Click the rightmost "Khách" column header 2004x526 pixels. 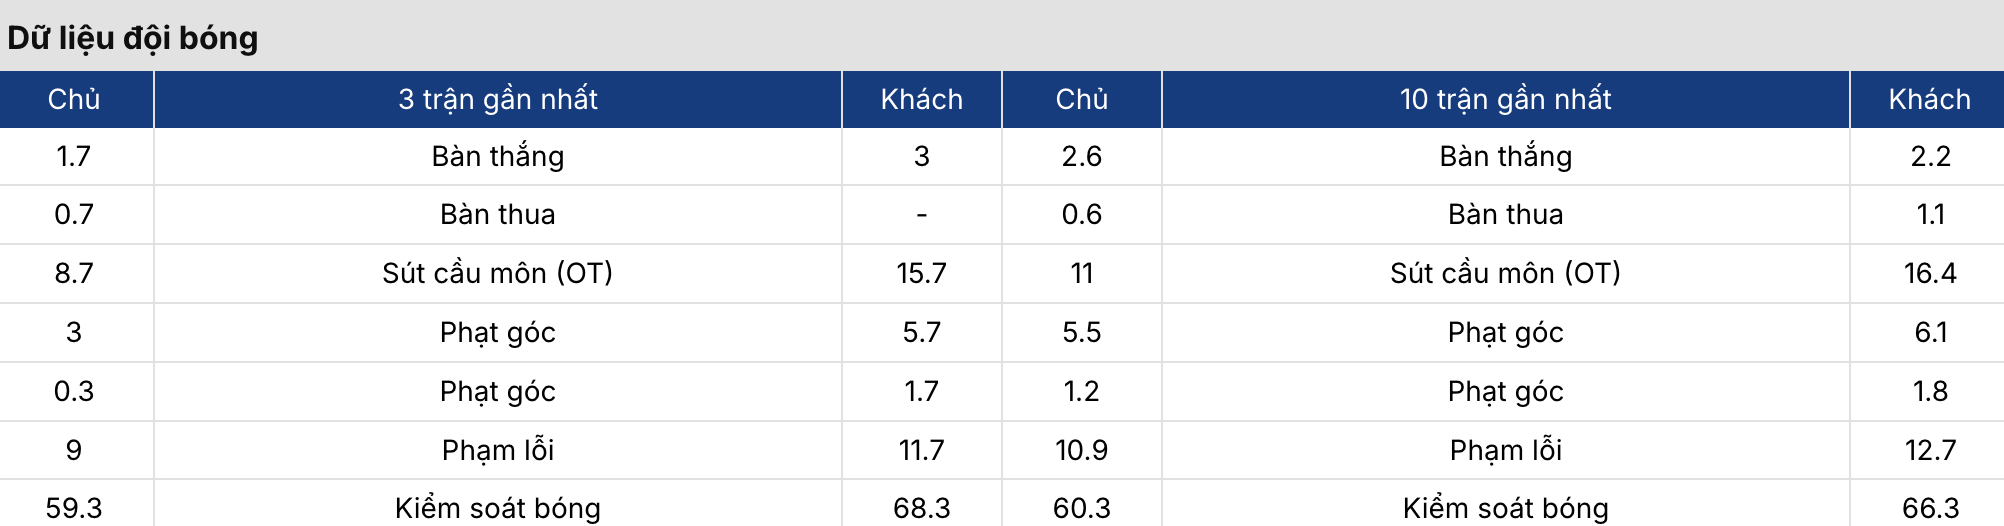coord(1929,99)
